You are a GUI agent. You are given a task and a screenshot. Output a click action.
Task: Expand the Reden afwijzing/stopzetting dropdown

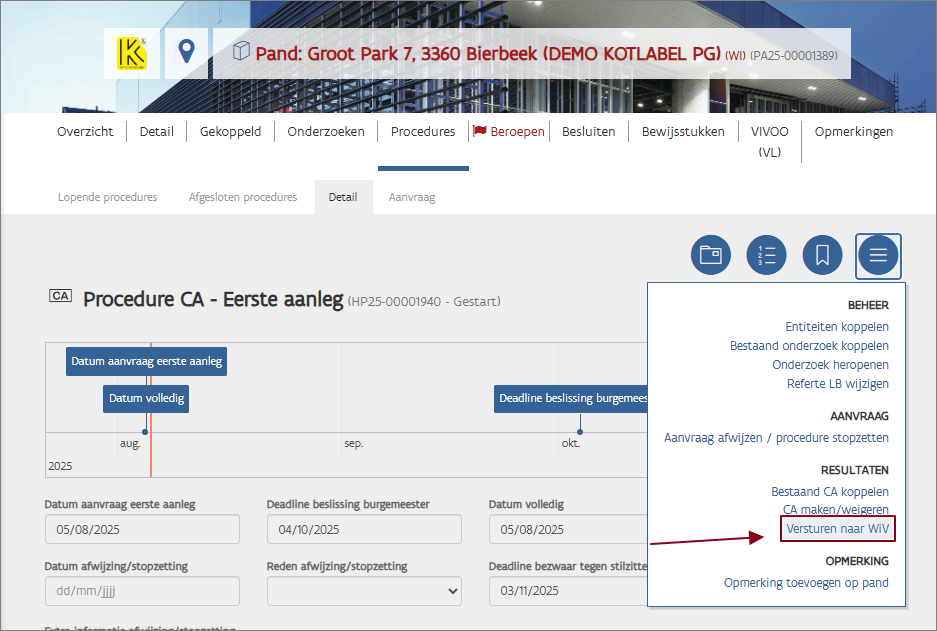(x=364, y=590)
